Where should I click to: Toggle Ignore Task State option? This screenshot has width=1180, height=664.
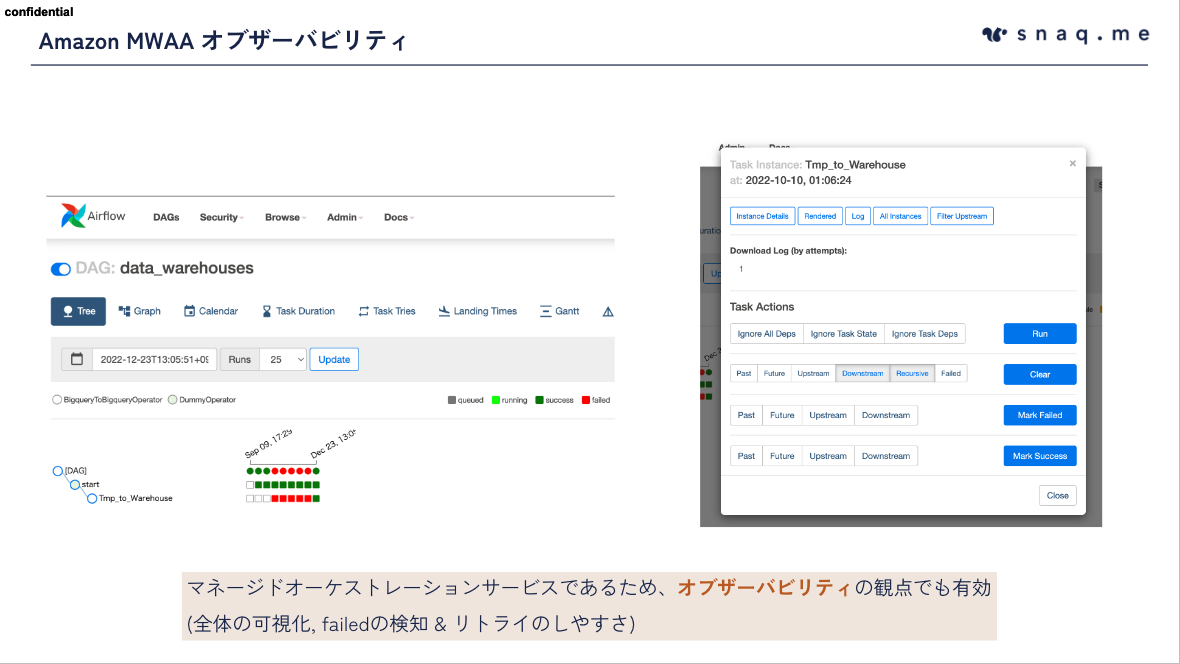pos(844,334)
